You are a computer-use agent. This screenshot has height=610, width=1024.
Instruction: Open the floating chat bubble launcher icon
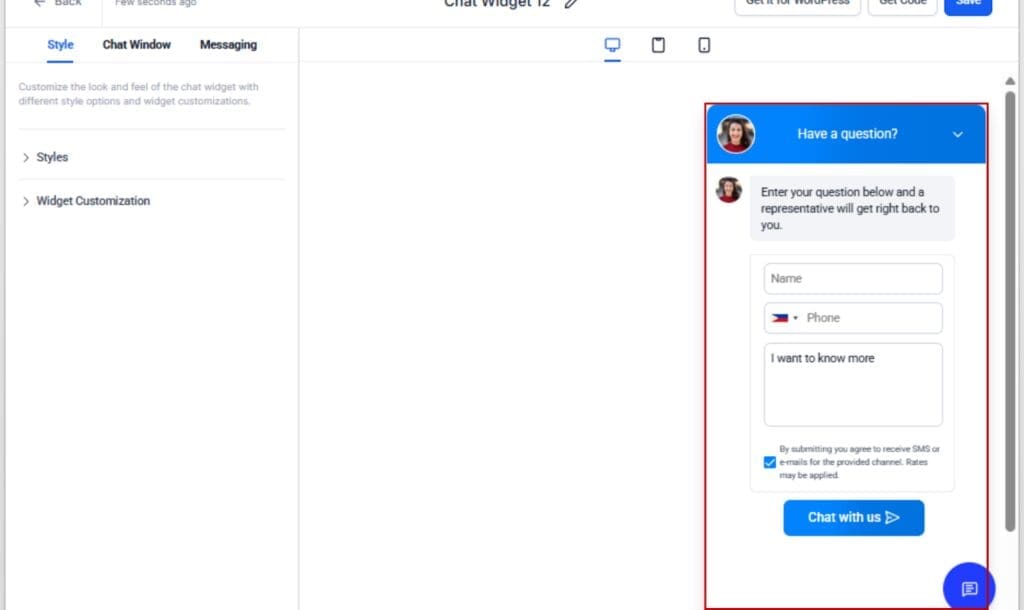[967, 587]
